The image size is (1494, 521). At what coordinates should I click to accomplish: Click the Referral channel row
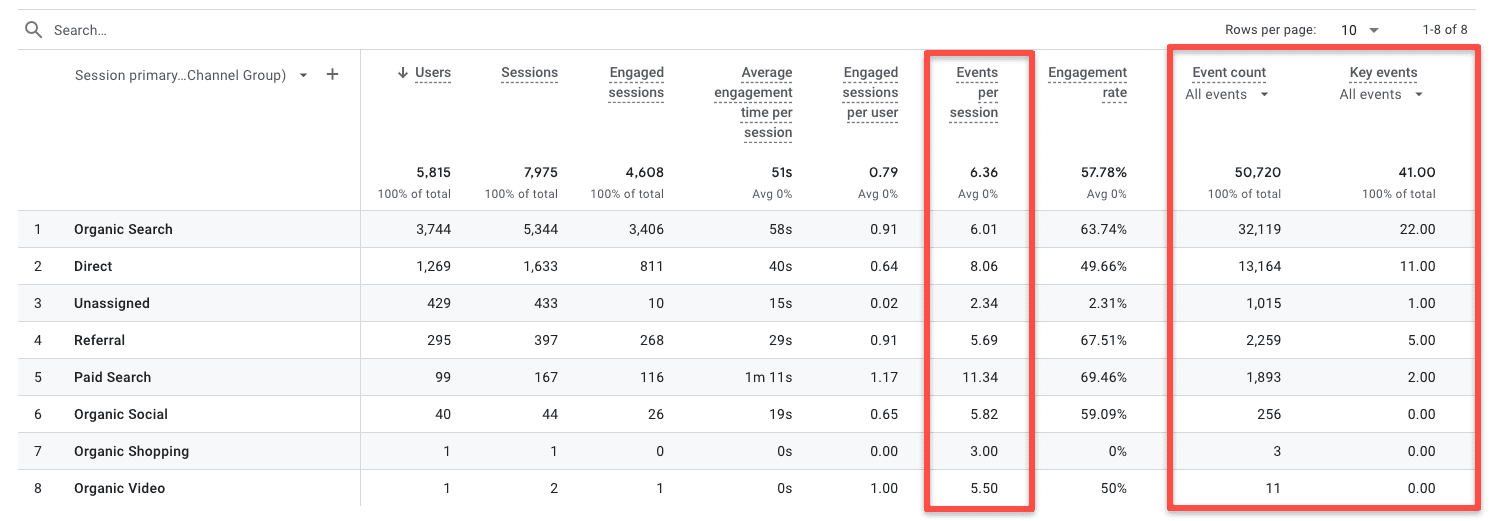click(x=99, y=340)
